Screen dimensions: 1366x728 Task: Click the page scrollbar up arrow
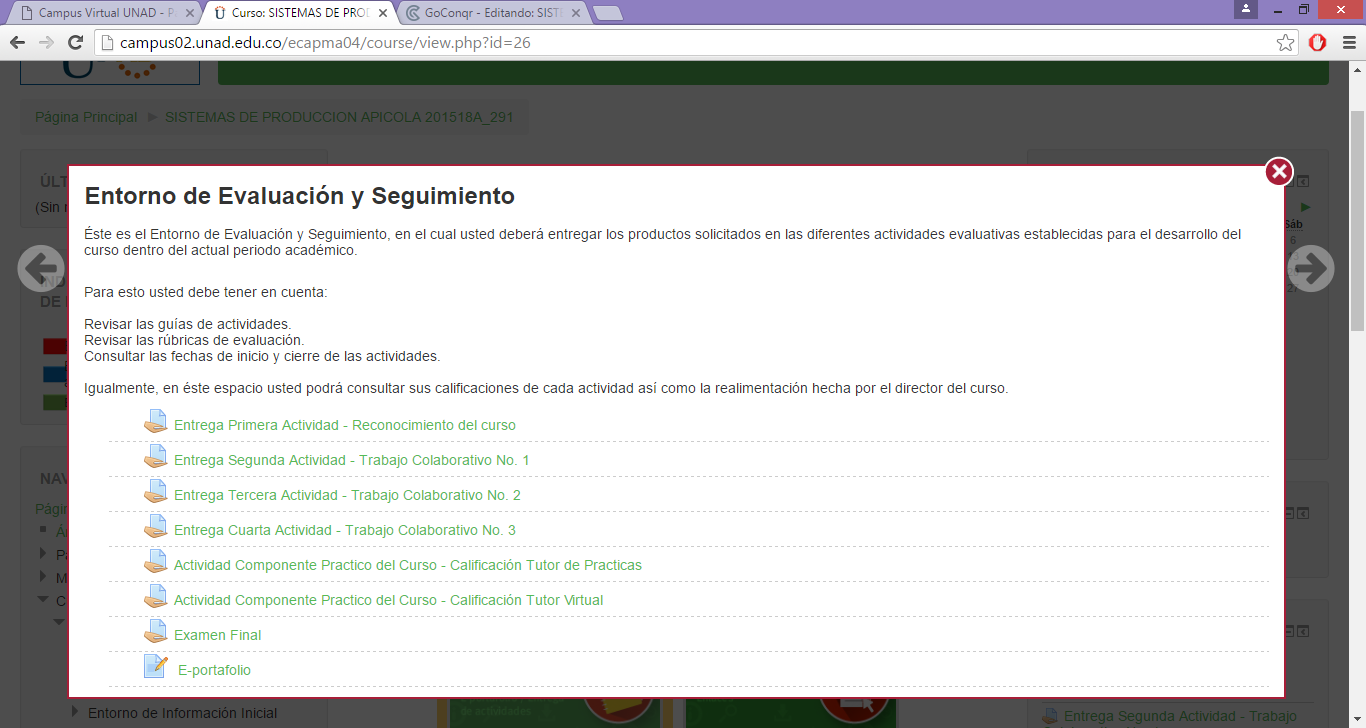click(x=1357, y=69)
